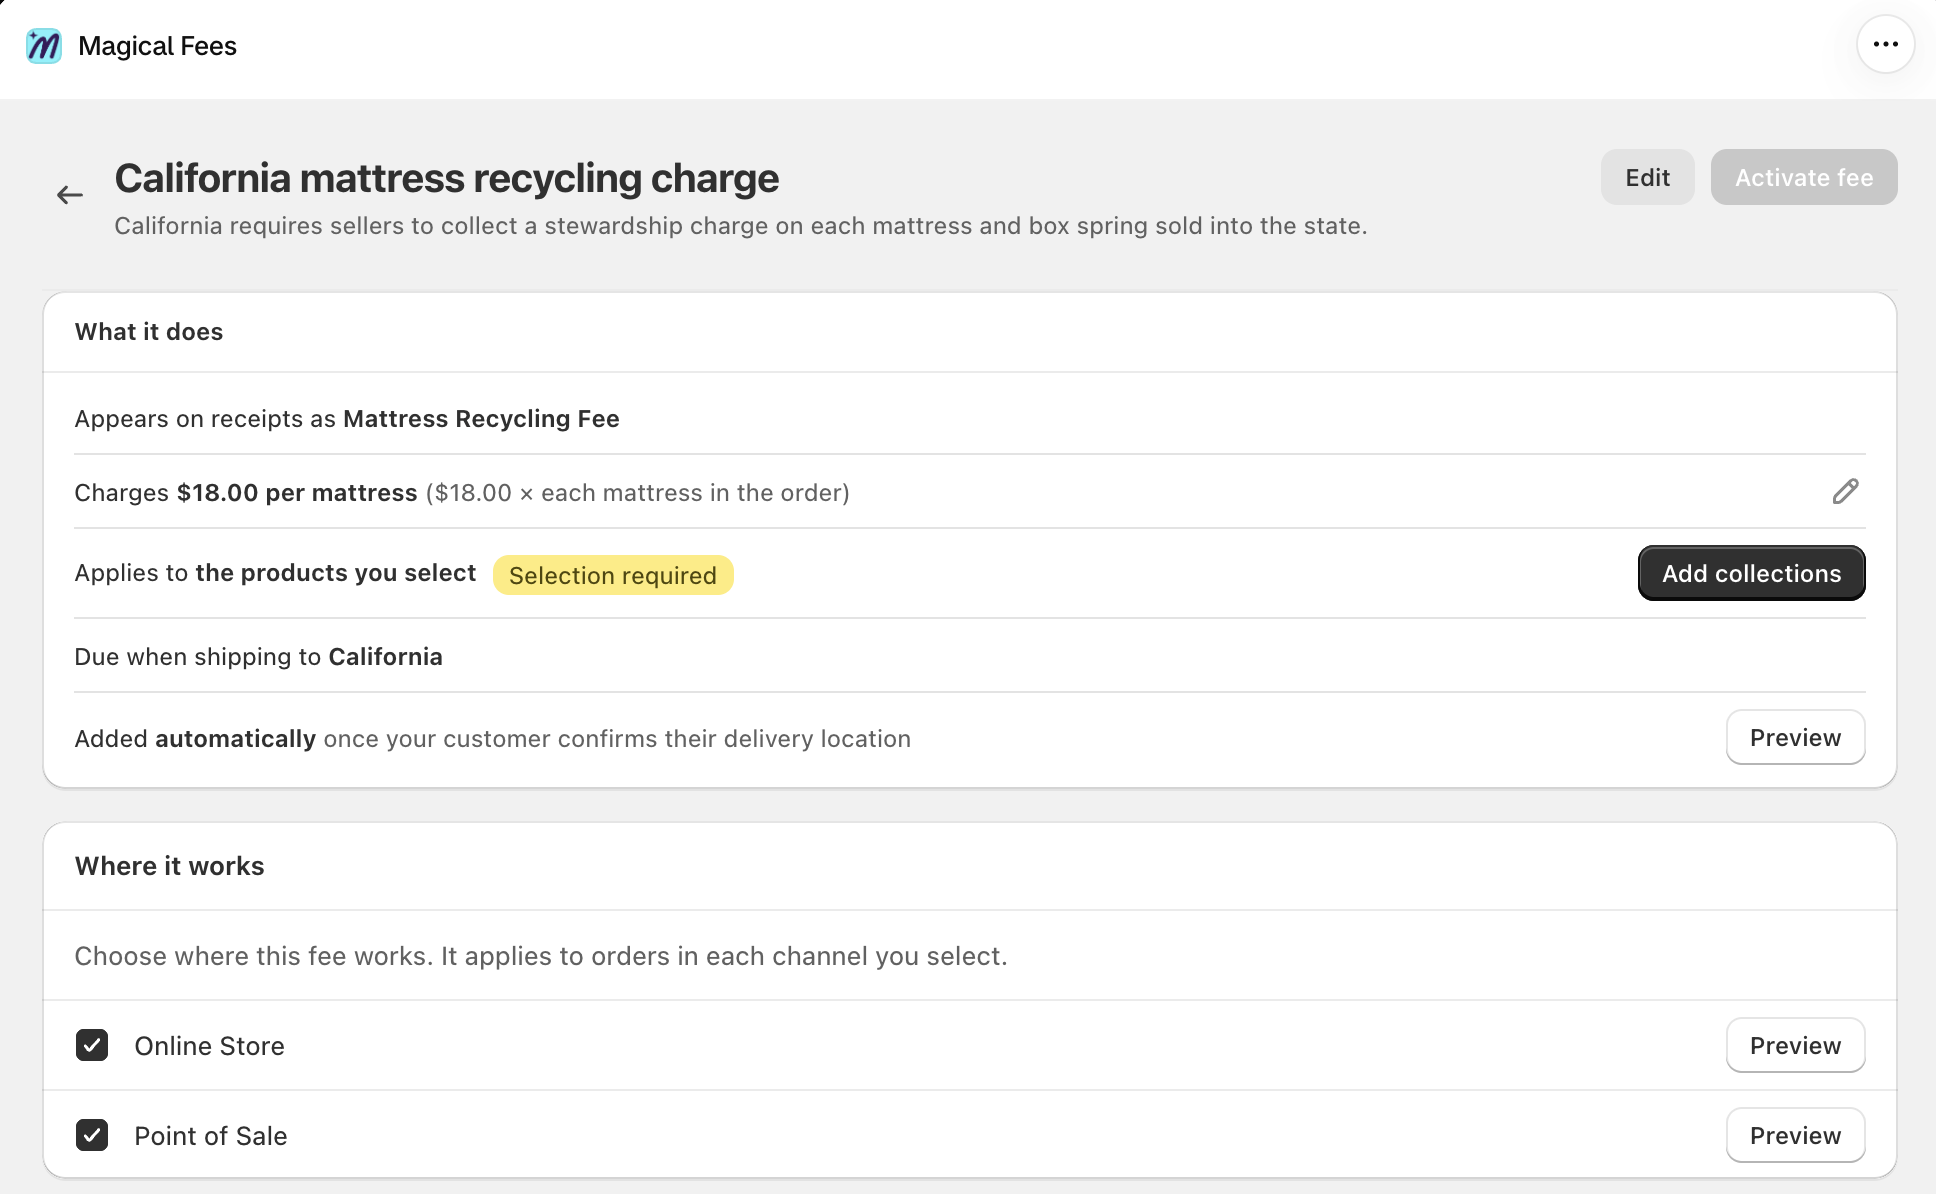Click the California mattress recycling charge heading

coord(446,178)
